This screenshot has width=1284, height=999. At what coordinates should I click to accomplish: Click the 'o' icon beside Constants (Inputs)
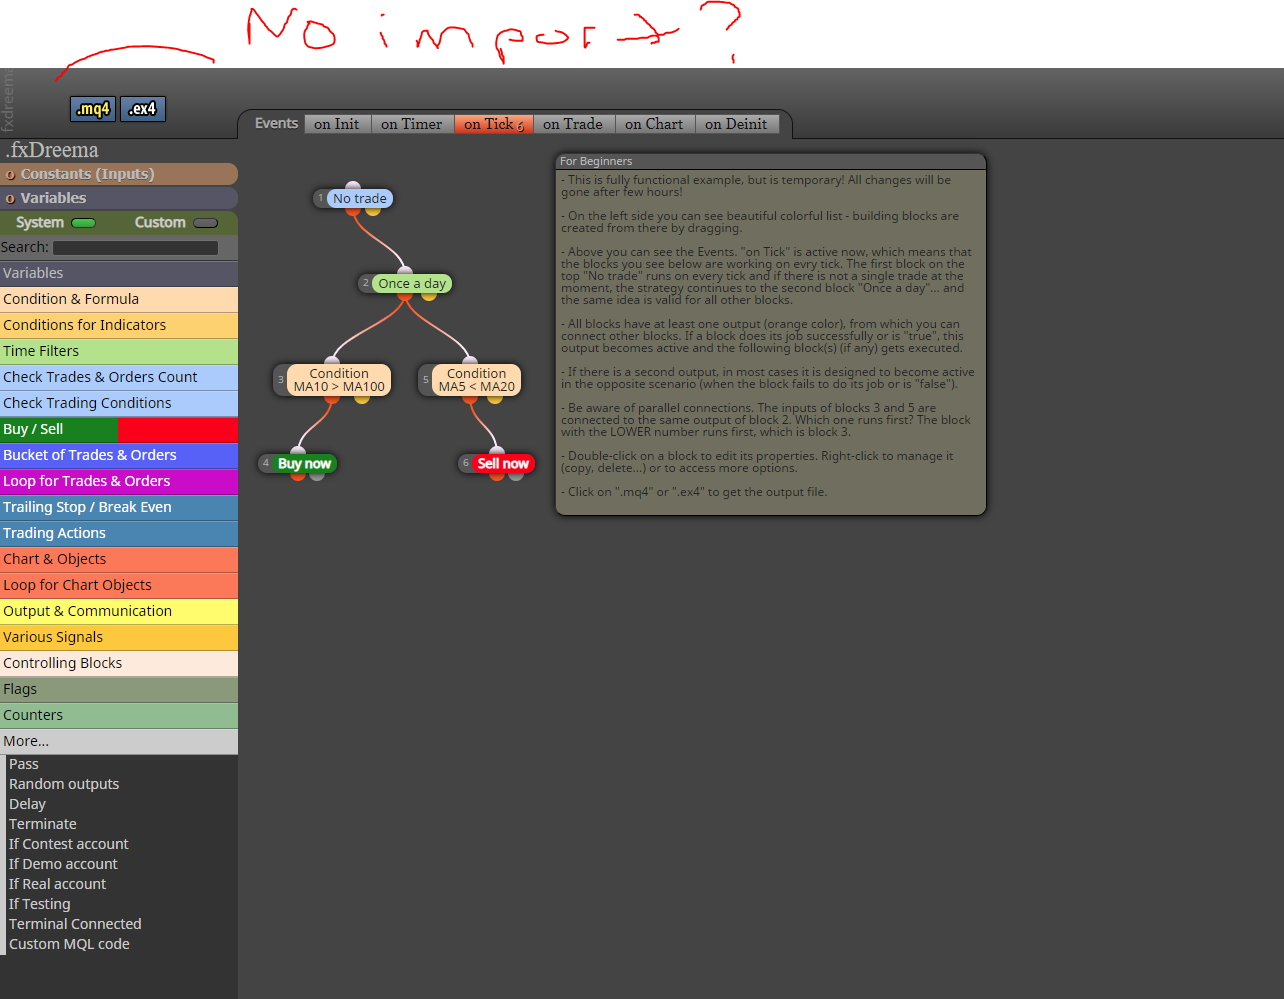[x=10, y=175]
